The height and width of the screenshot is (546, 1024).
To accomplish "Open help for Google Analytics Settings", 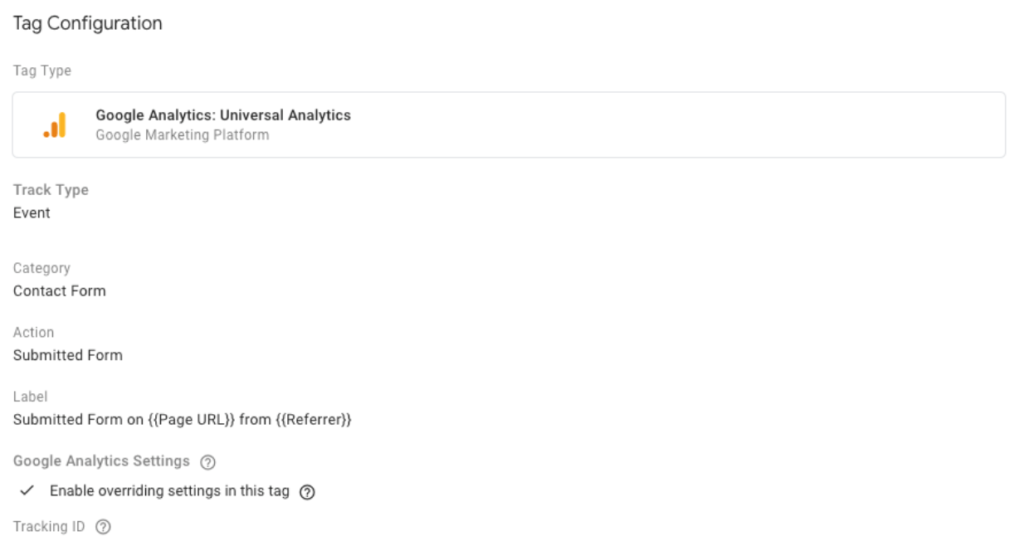I will coord(208,462).
